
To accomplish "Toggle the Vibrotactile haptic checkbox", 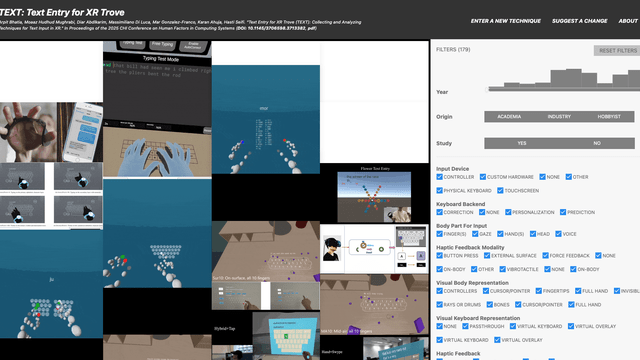I will coord(503,269).
